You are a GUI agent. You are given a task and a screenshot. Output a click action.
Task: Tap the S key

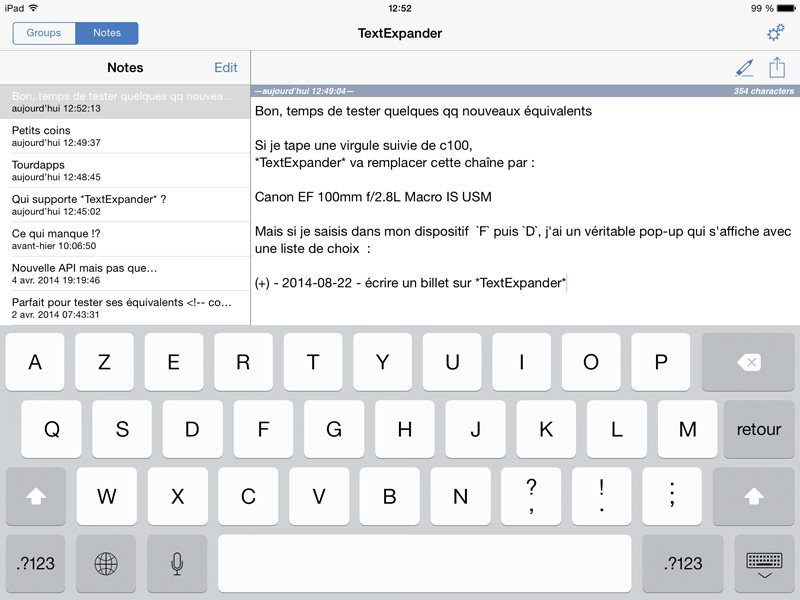pyautogui.click(x=122, y=429)
